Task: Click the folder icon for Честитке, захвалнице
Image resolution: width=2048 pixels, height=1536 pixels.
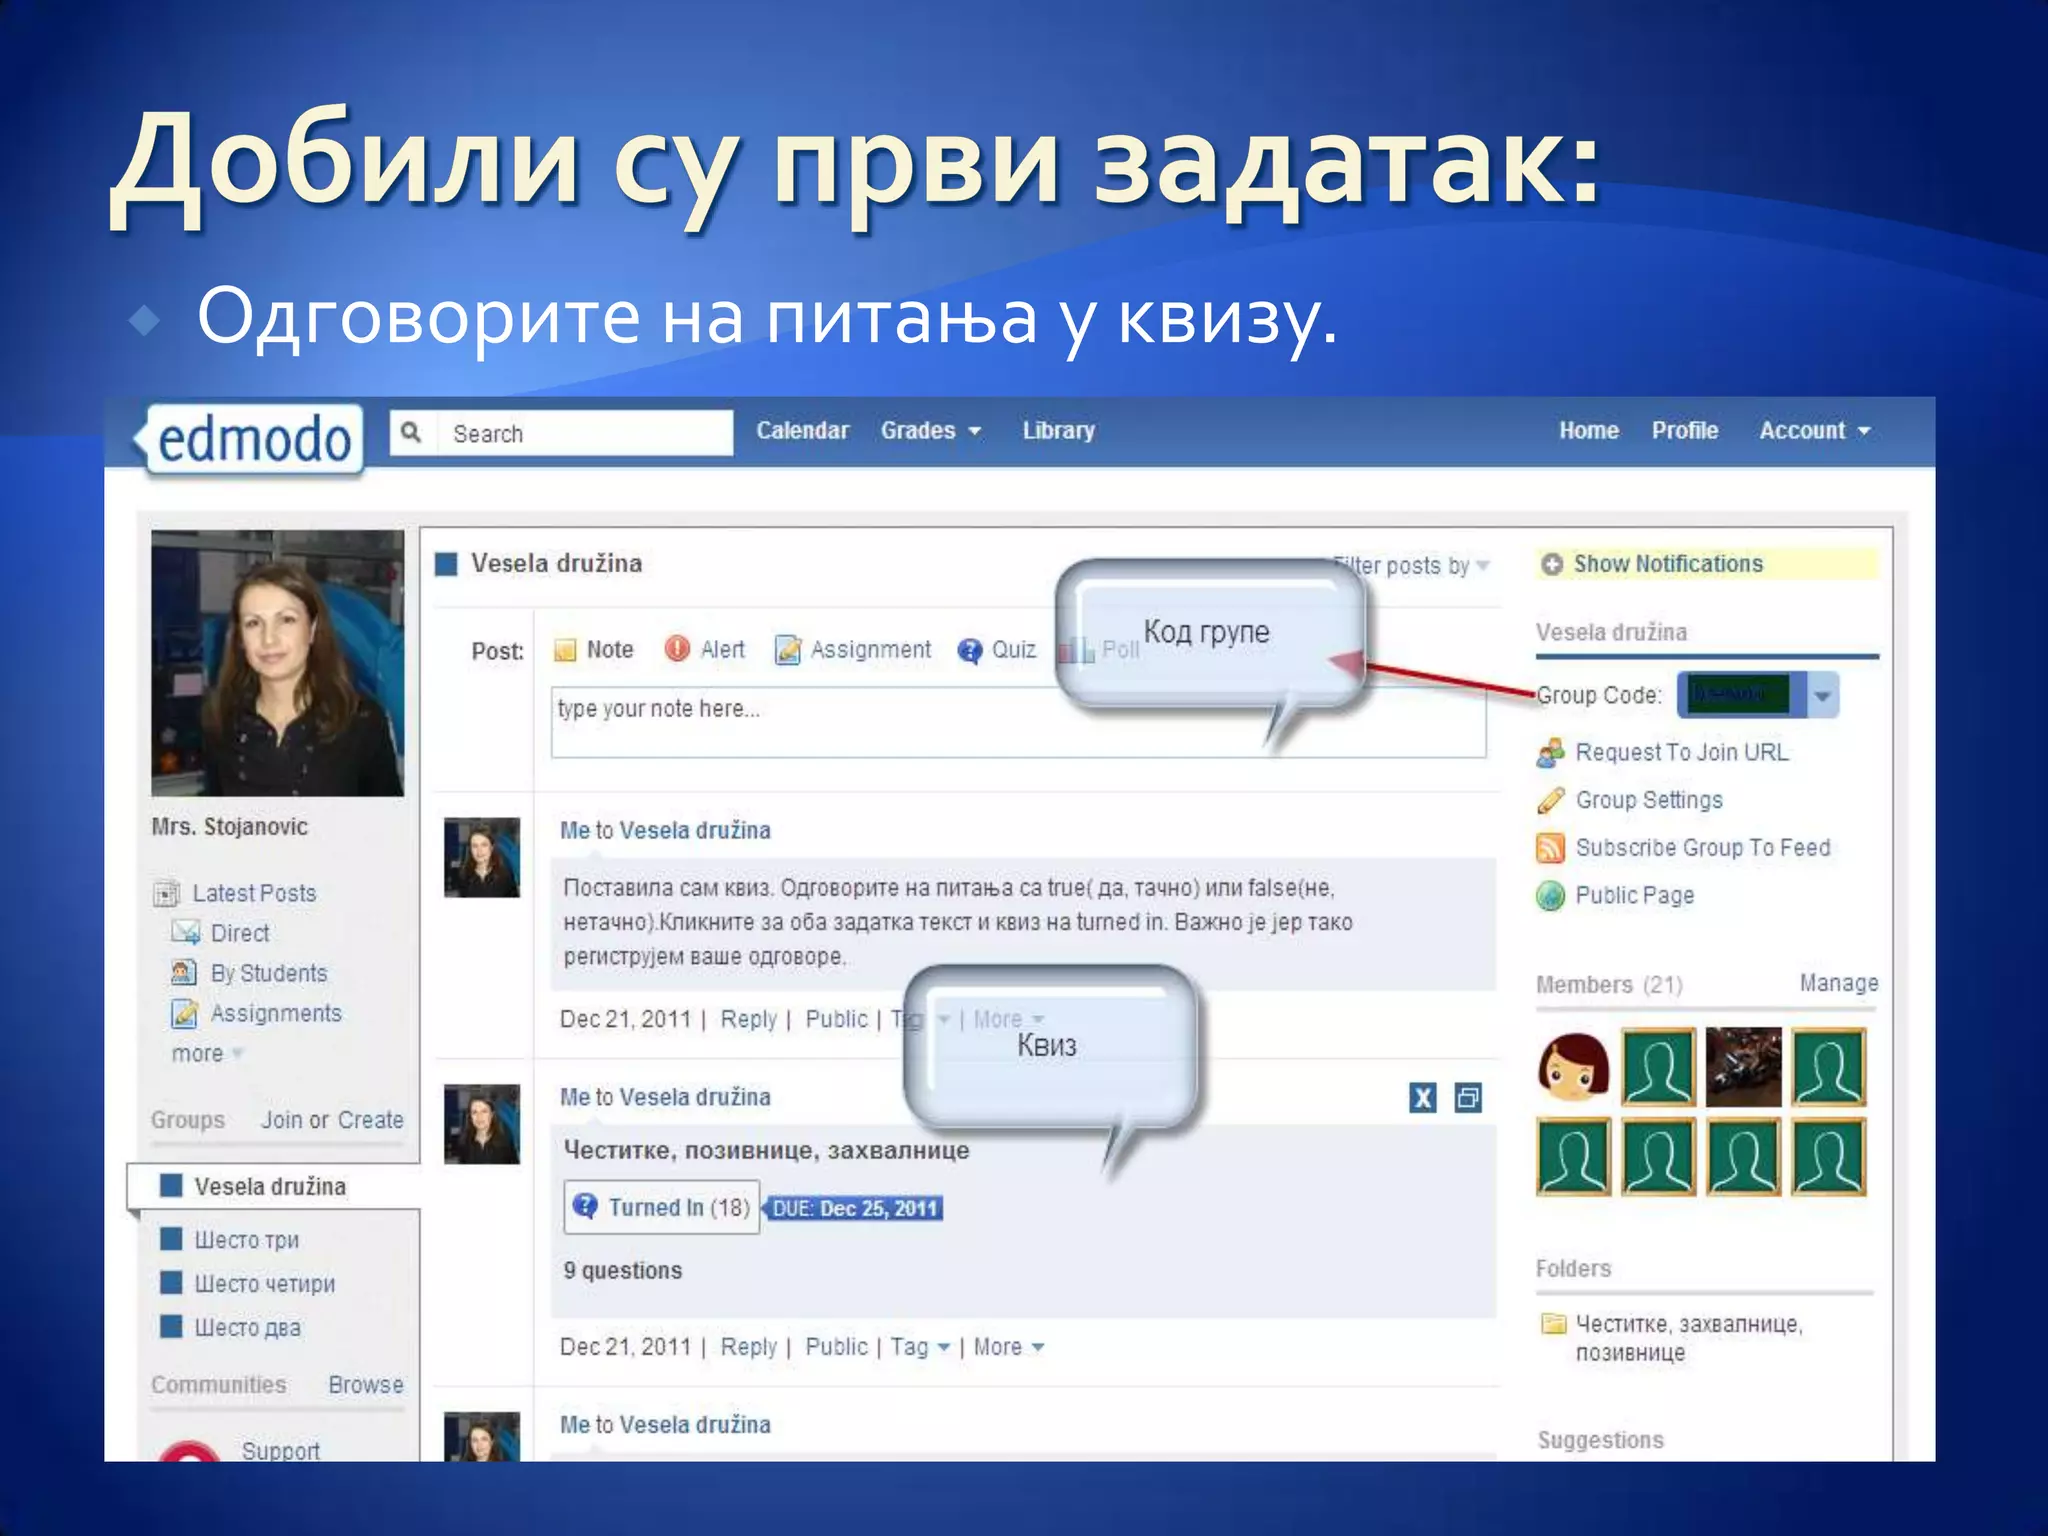Action: click(1553, 1324)
